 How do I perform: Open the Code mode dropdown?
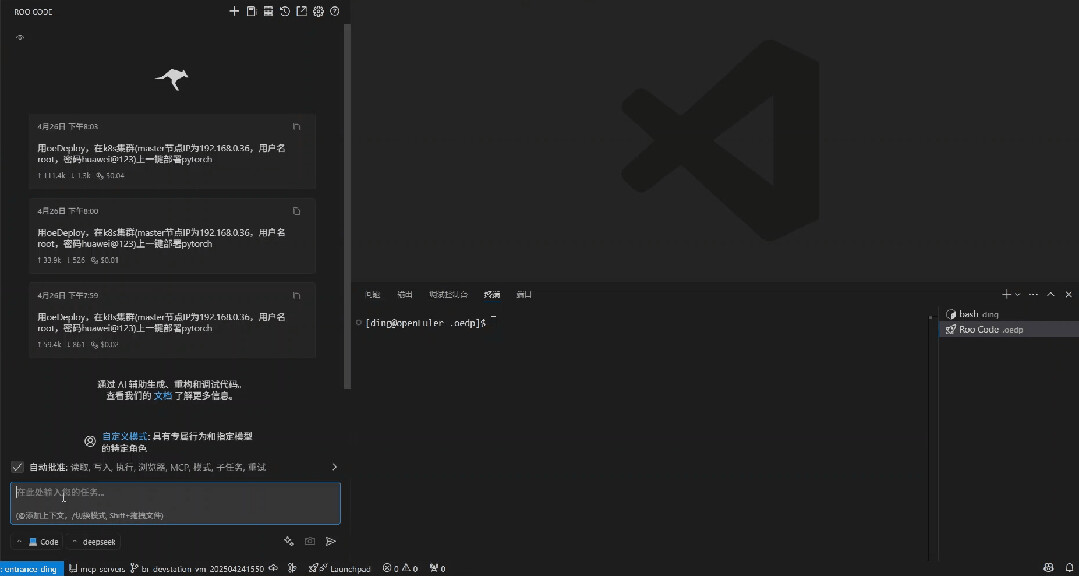[38, 541]
